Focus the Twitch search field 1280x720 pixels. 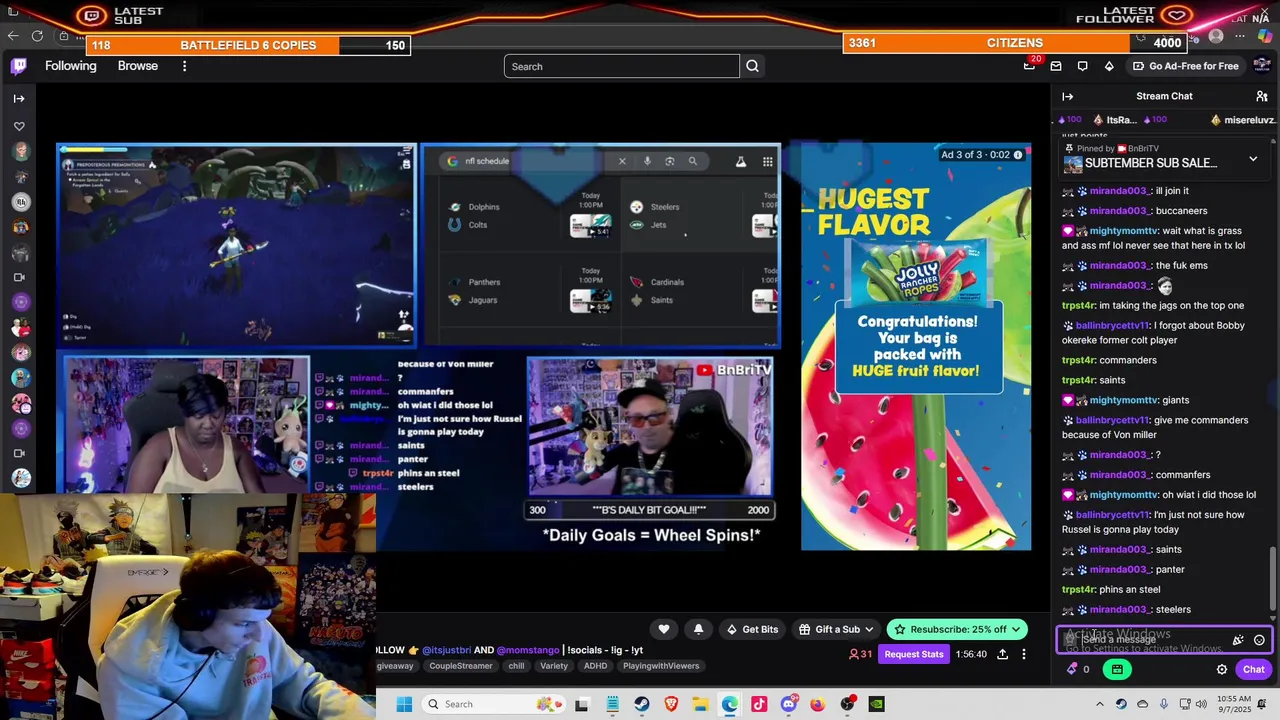621,66
